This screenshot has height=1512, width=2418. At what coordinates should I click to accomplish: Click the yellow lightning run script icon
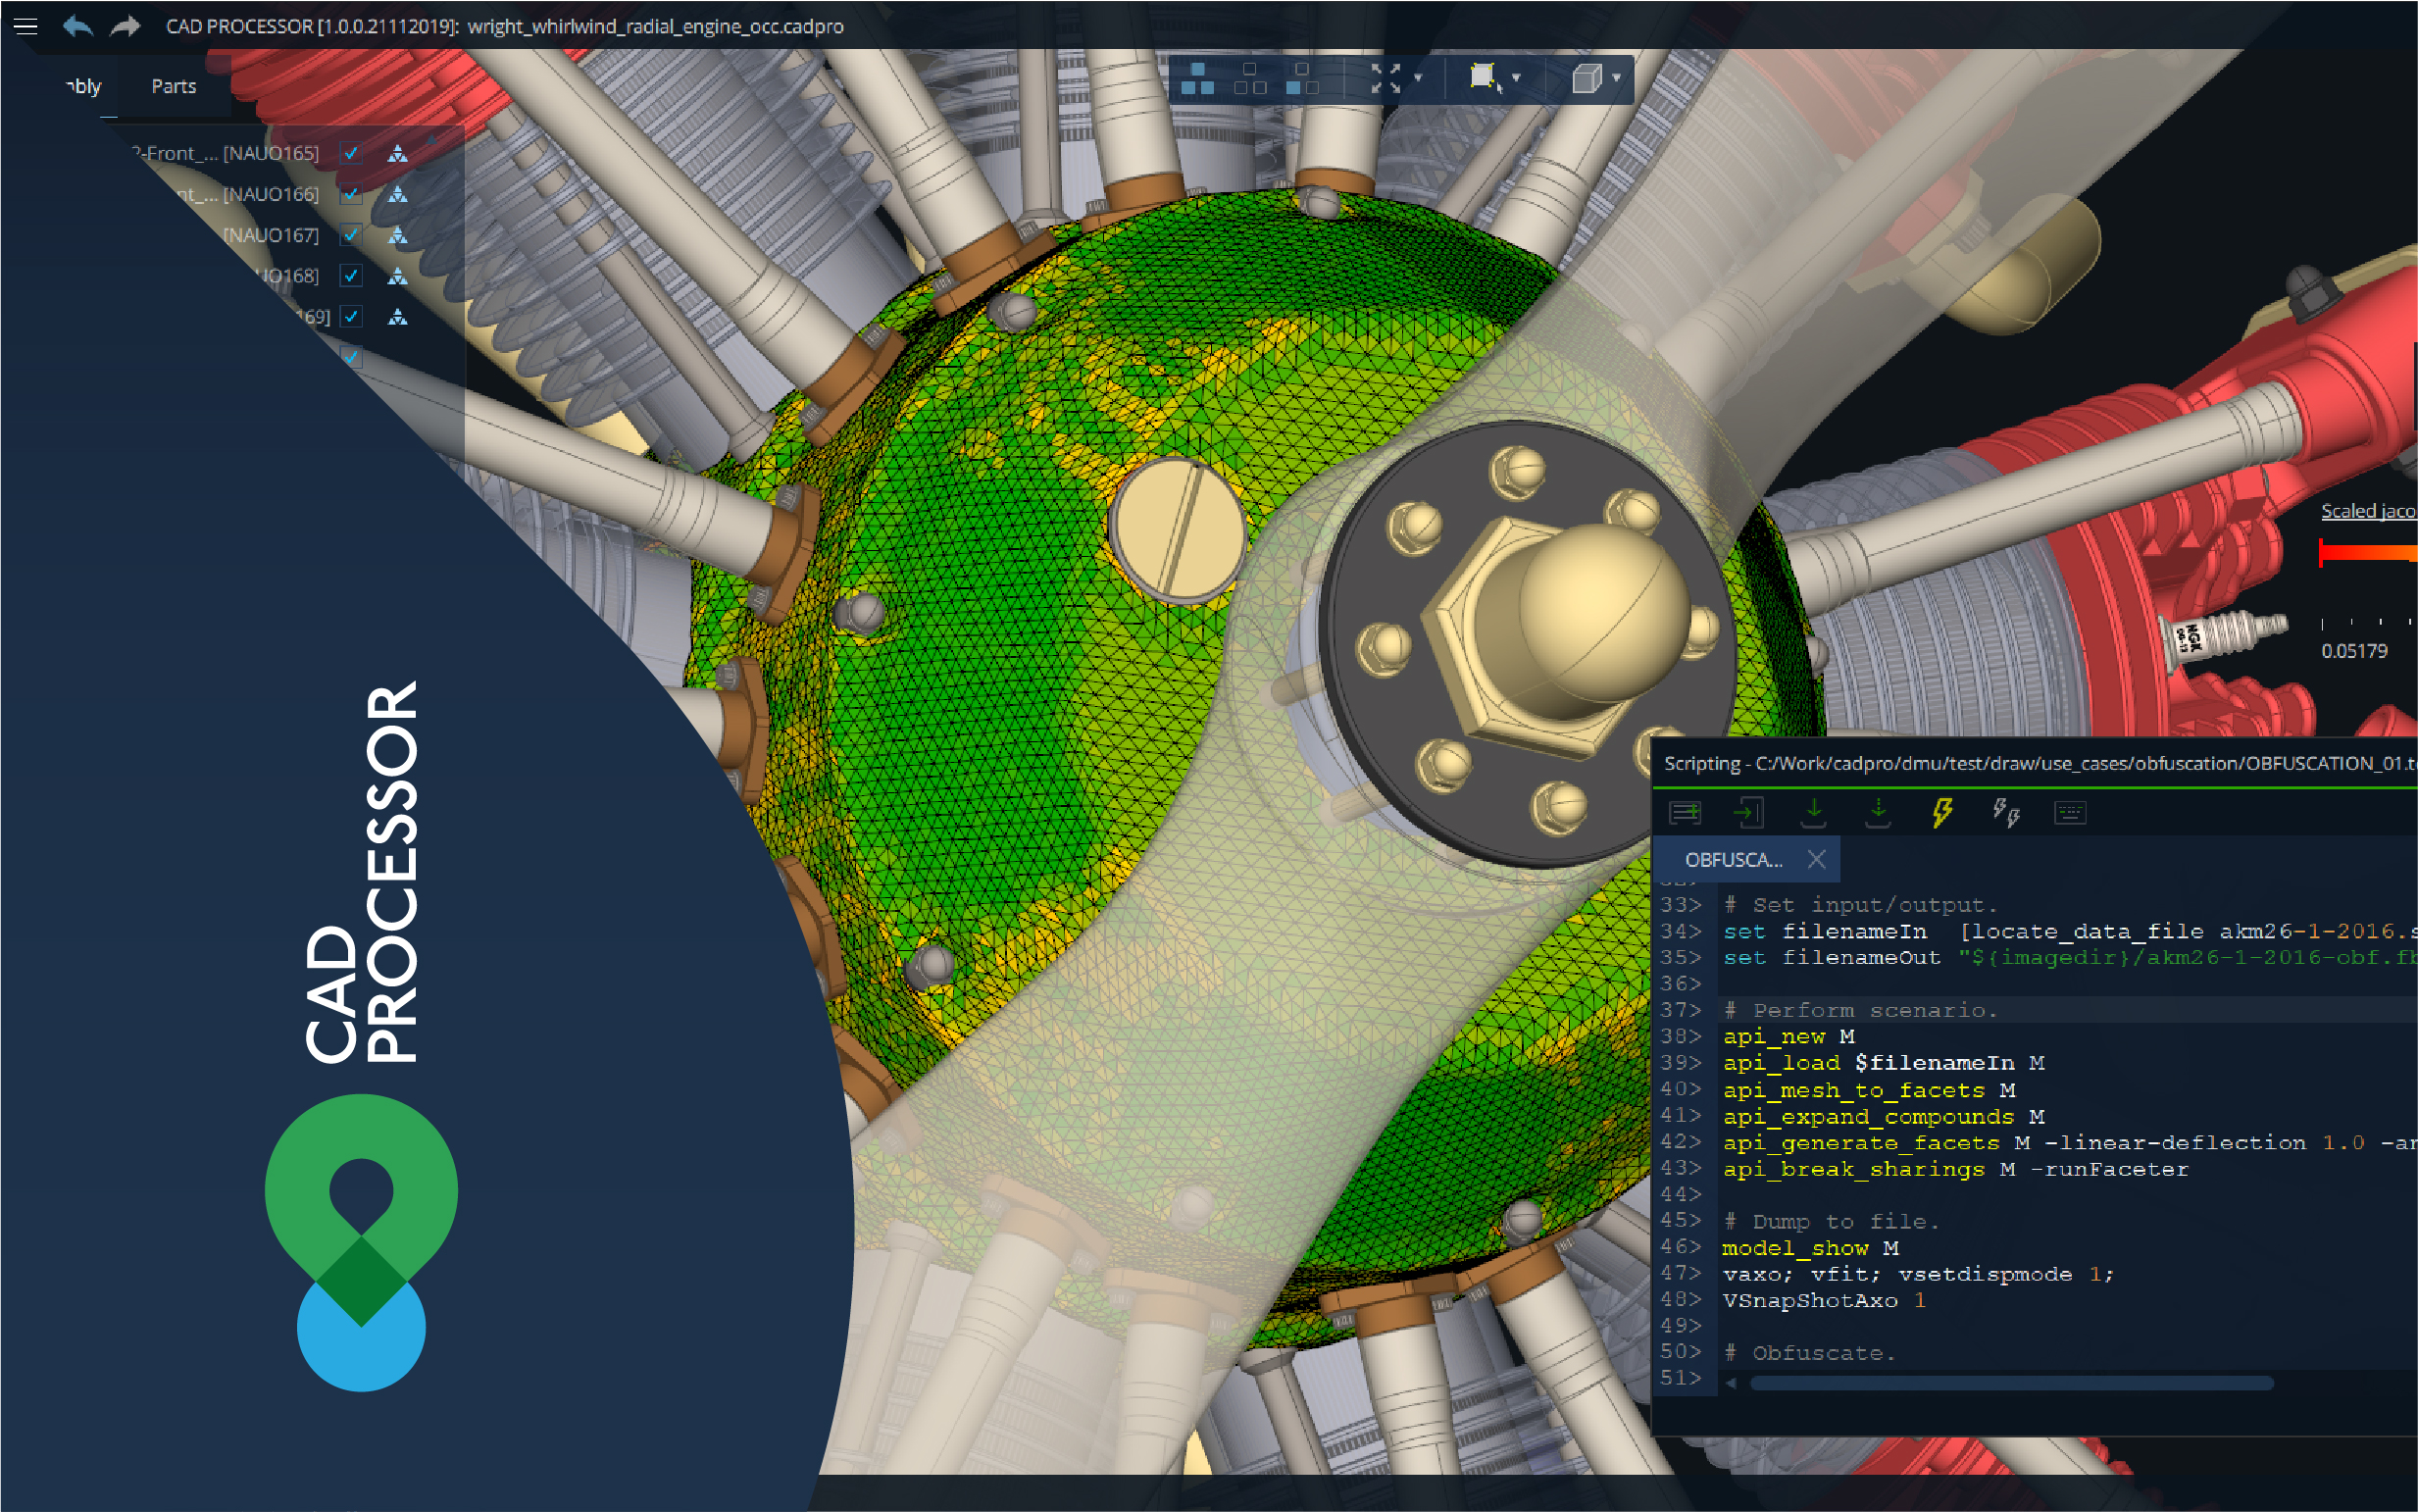click(x=1942, y=812)
